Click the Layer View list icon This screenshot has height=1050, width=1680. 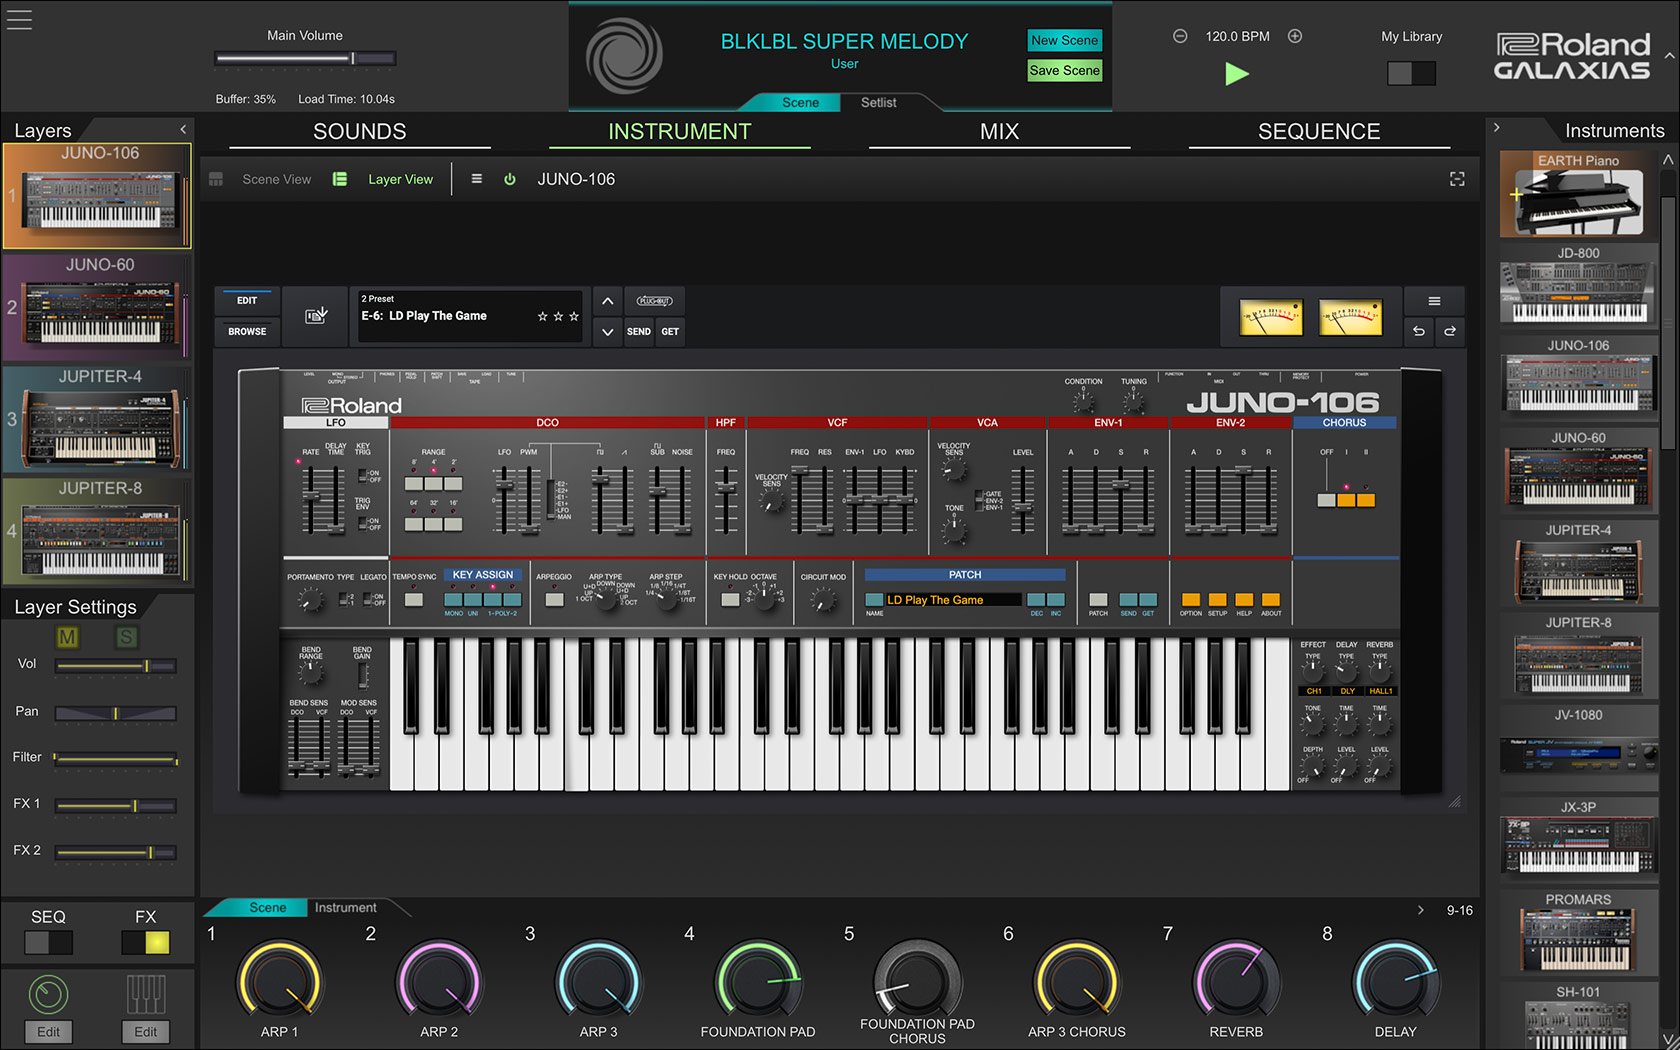(340, 179)
